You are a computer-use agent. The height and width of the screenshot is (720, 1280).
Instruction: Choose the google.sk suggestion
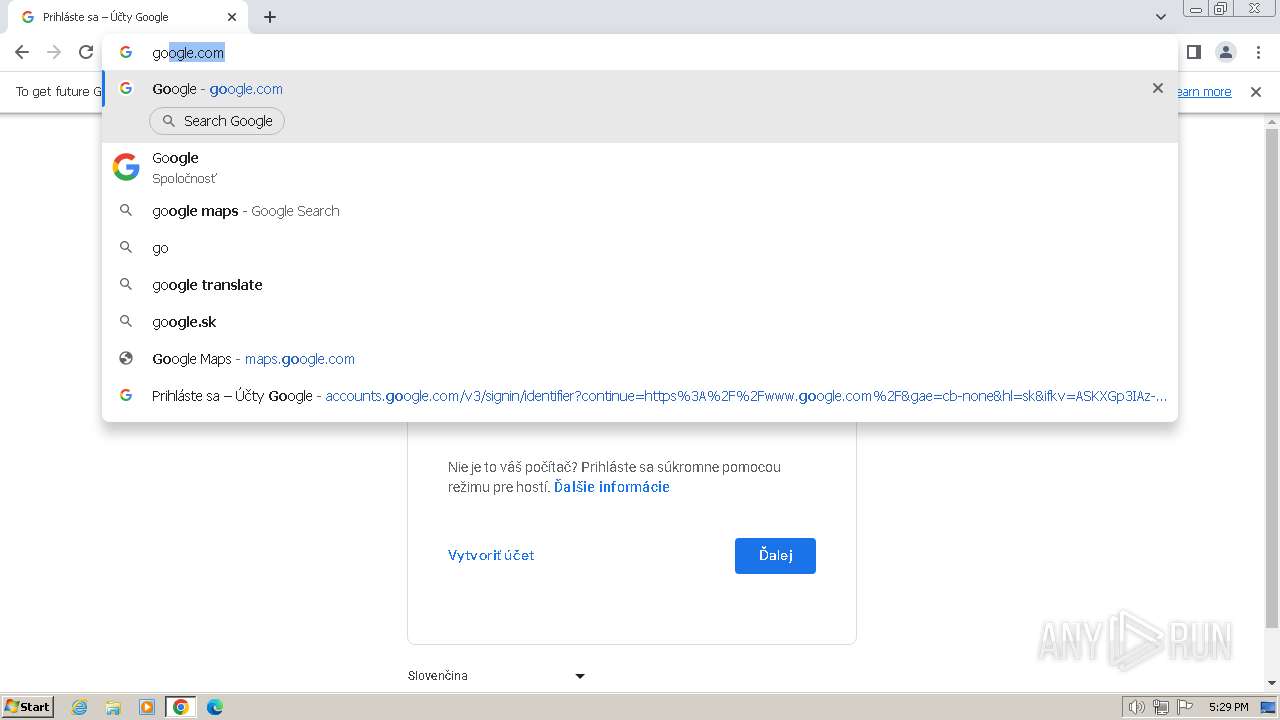click(640, 322)
